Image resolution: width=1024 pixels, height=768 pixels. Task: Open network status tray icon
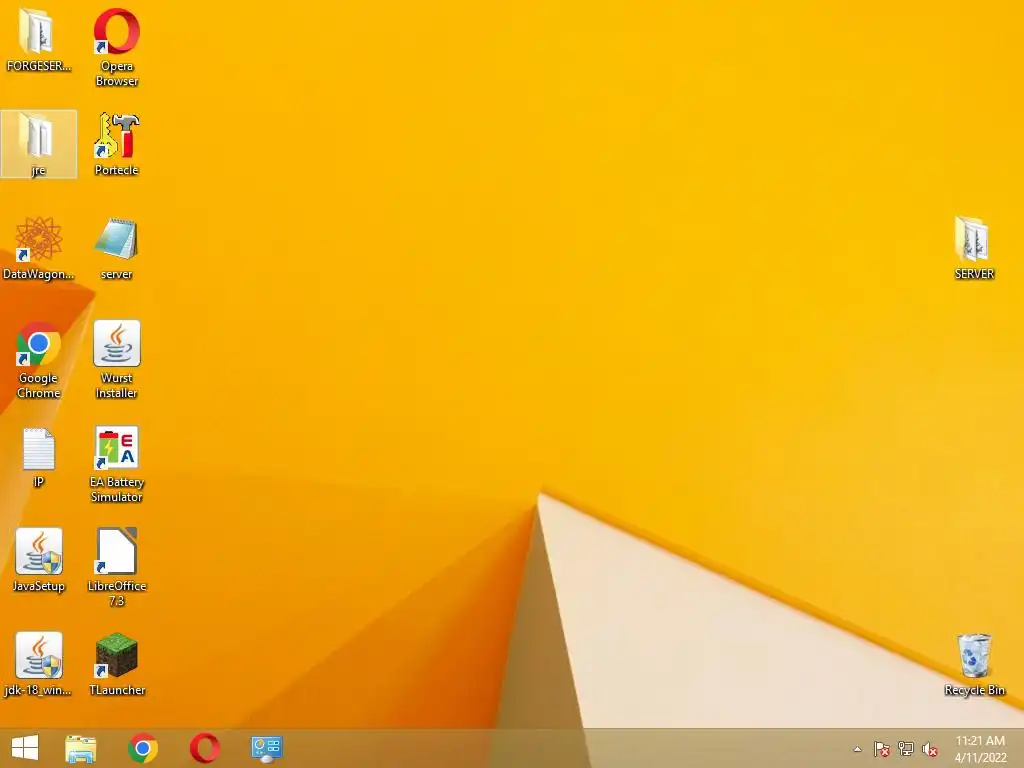click(x=906, y=748)
